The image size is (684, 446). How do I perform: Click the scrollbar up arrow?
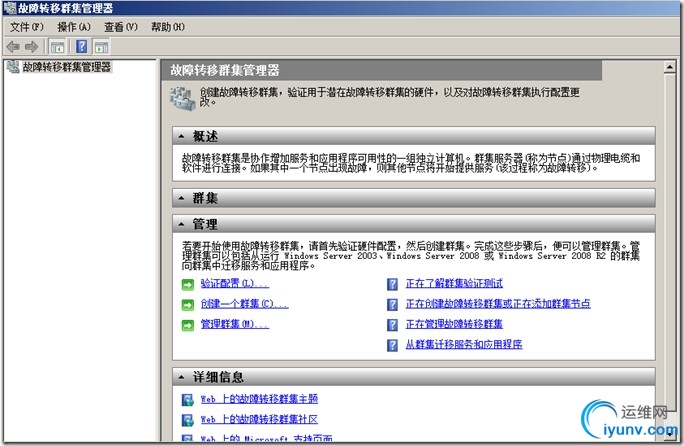670,67
